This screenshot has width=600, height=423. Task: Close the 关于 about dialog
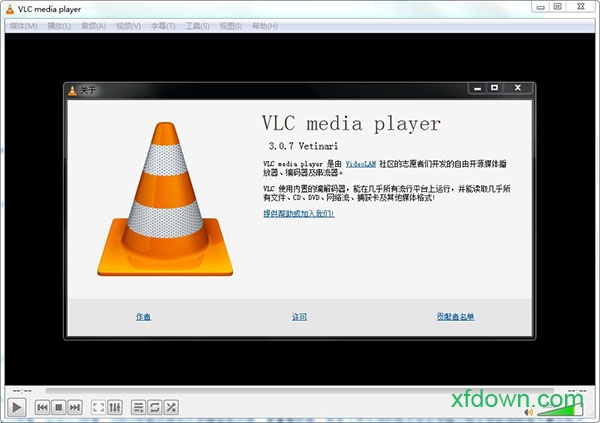(x=518, y=88)
